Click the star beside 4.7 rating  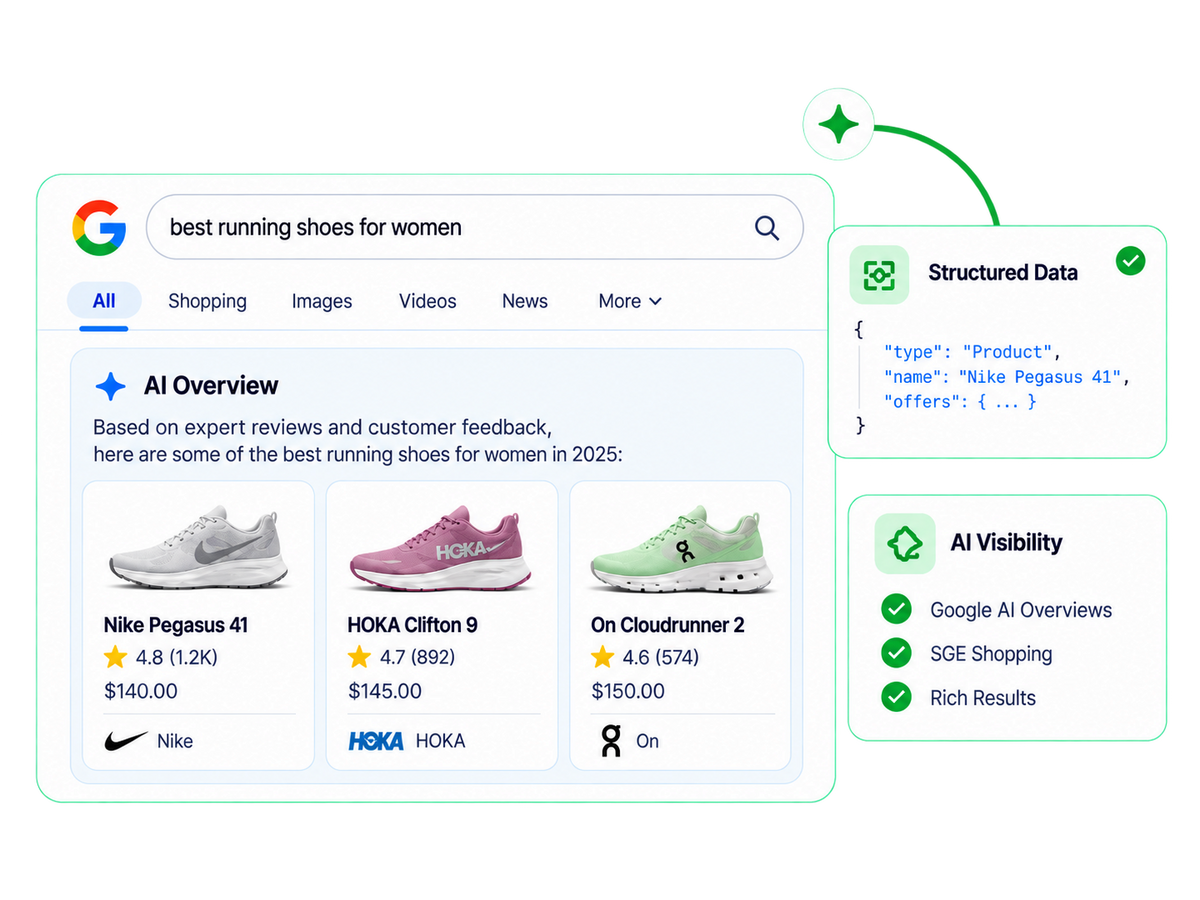(359, 657)
